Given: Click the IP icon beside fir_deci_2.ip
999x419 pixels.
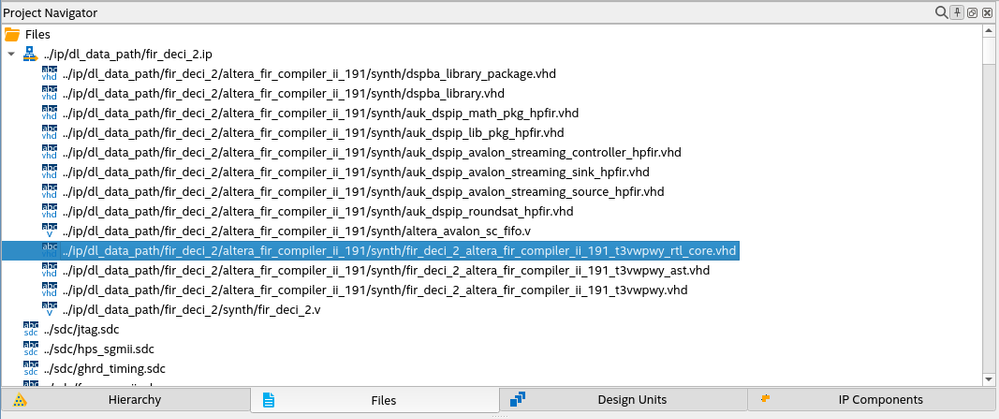Looking at the screenshot, I should (x=30, y=54).
